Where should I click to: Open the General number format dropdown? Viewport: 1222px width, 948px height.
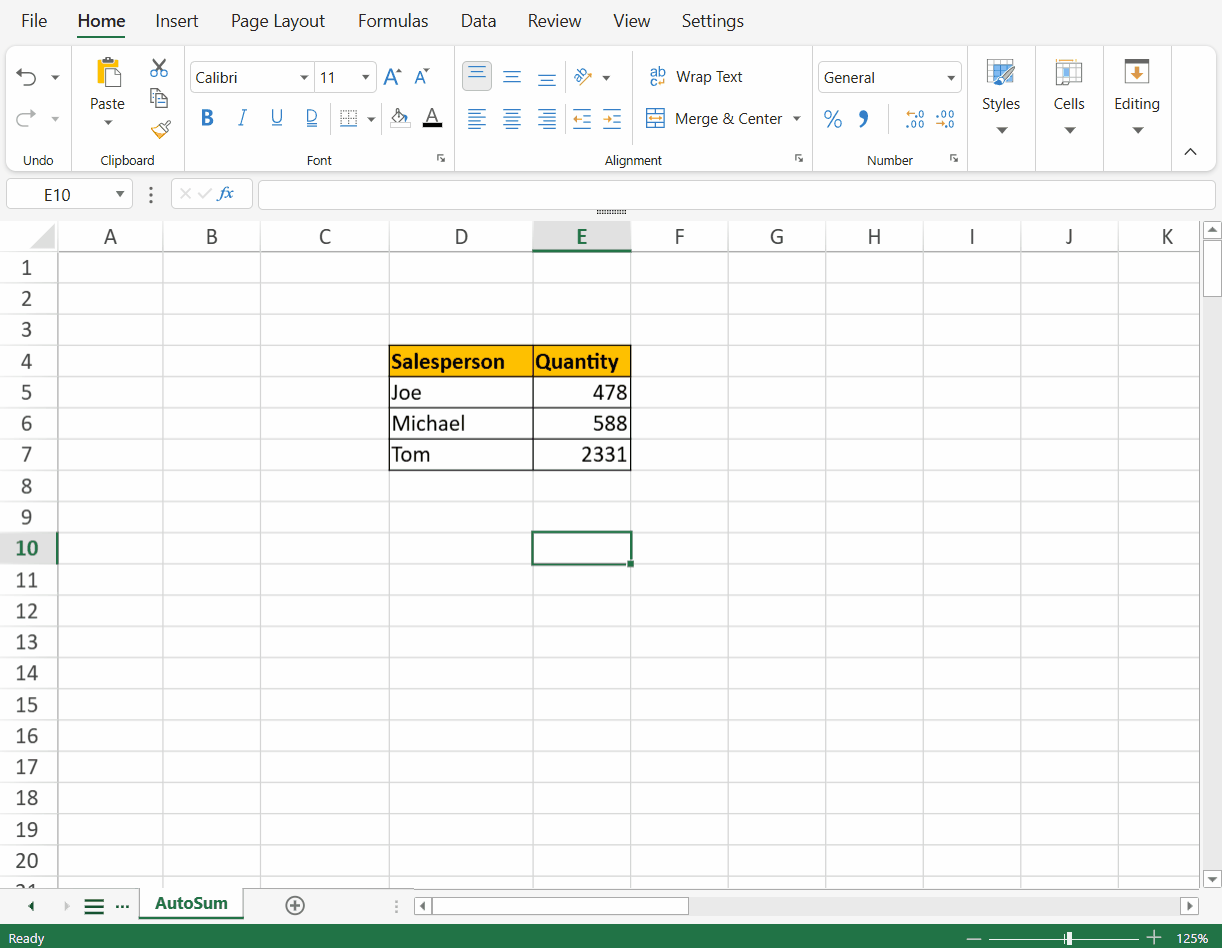tap(950, 78)
